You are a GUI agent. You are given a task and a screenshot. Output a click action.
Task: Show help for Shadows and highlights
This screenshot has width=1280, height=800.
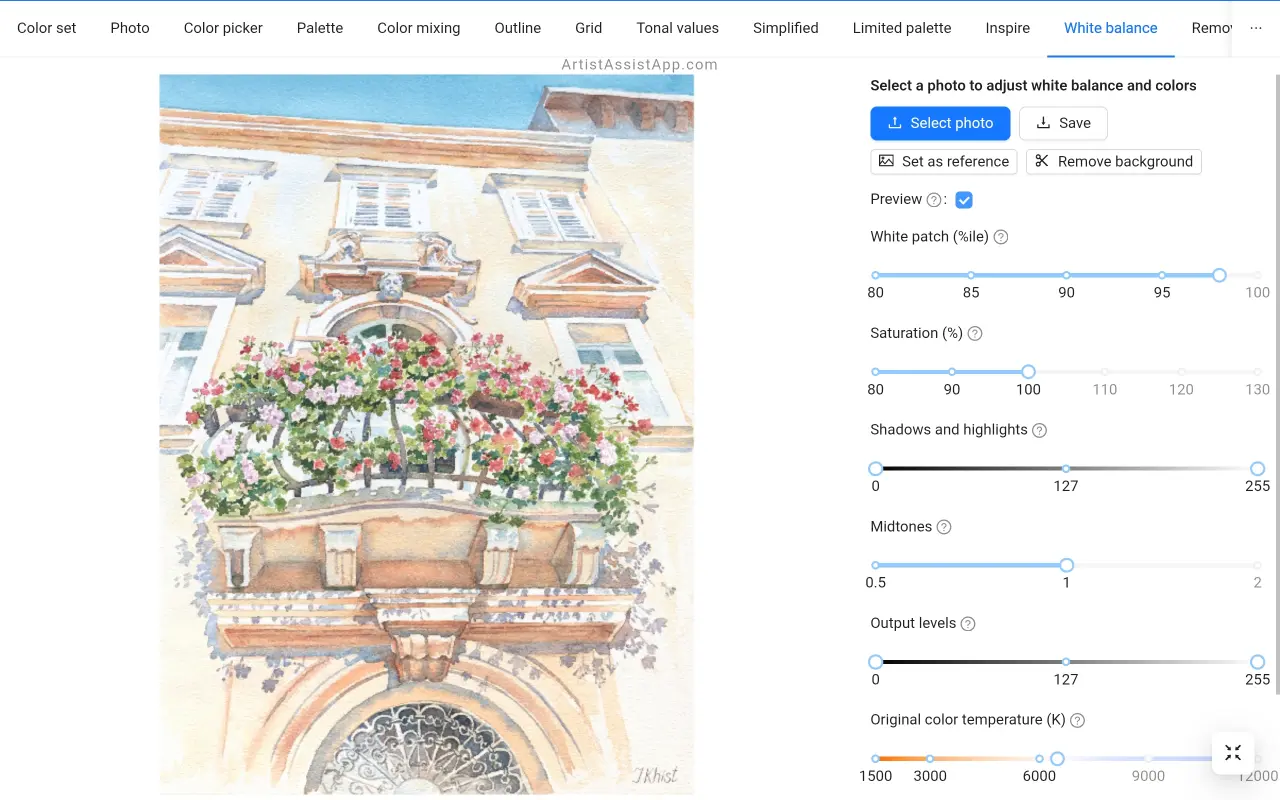(x=1039, y=431)
